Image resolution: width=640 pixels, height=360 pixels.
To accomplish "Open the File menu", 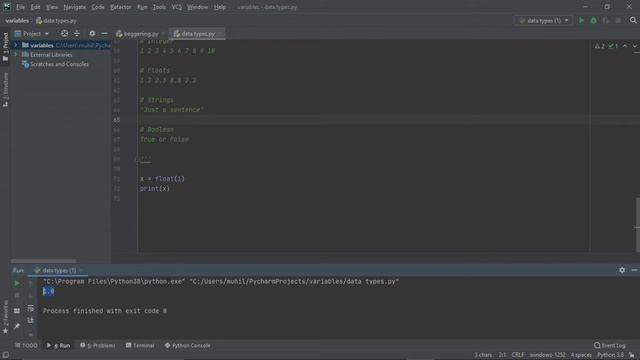I will point(20,7).
